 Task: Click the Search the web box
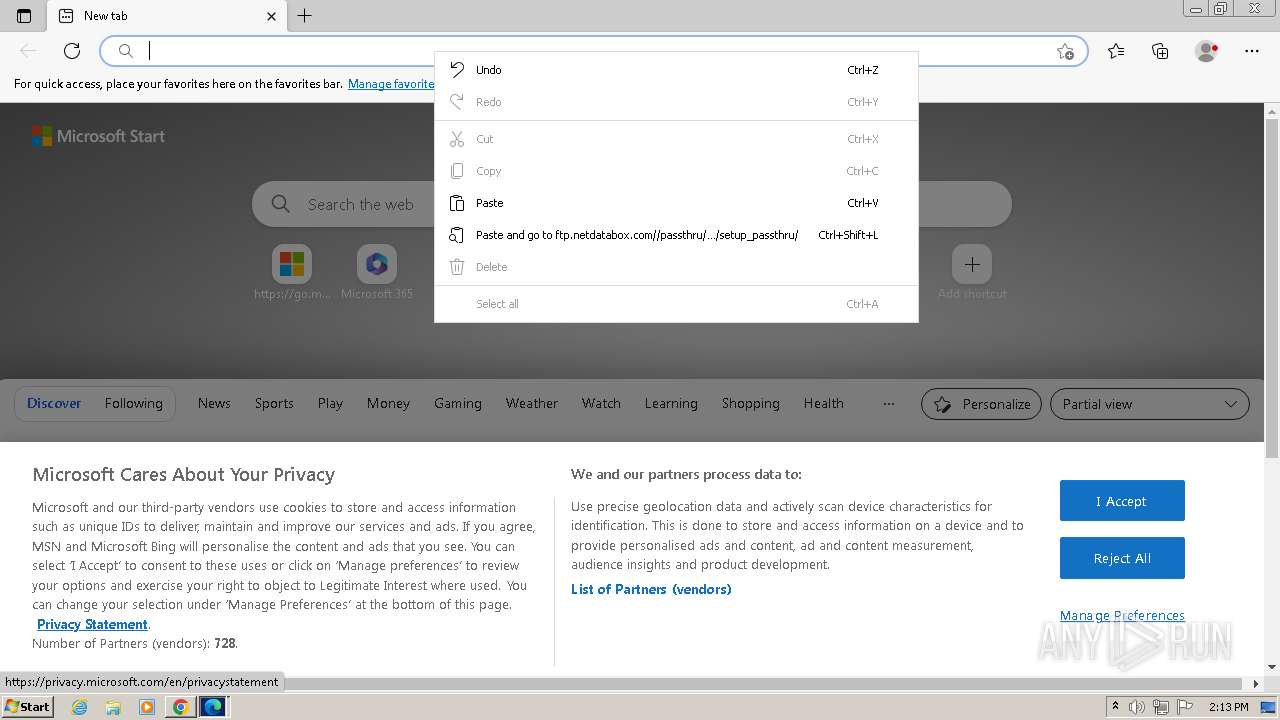tap(631, 204)
